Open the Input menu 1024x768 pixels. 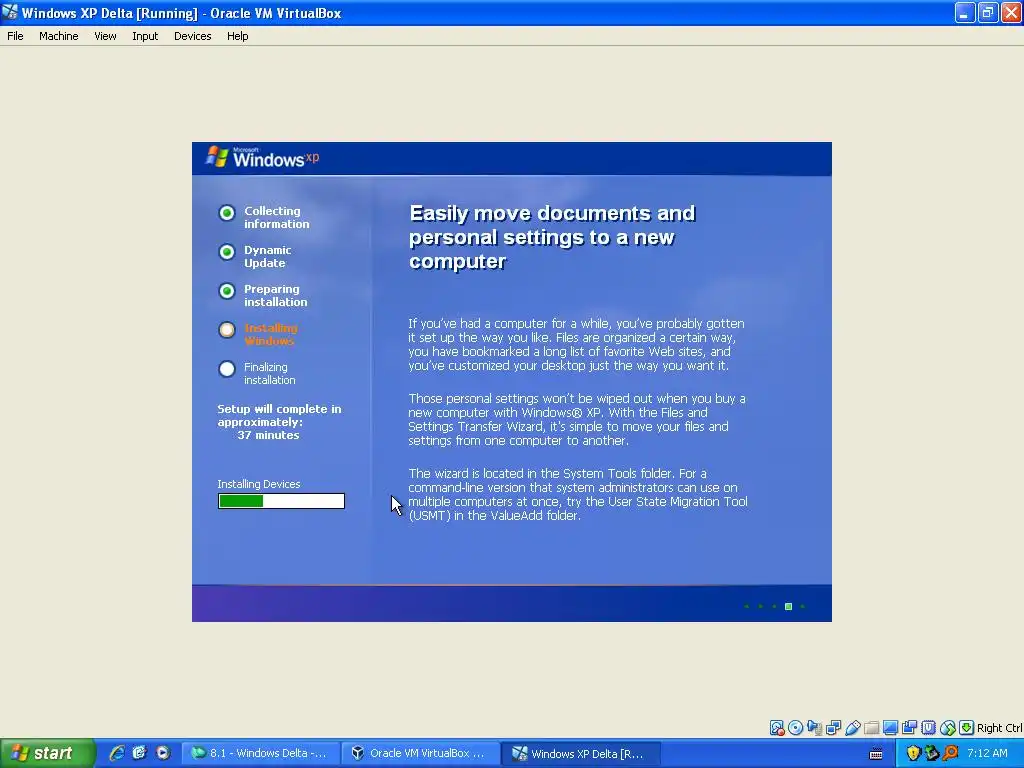coord(145,36)
